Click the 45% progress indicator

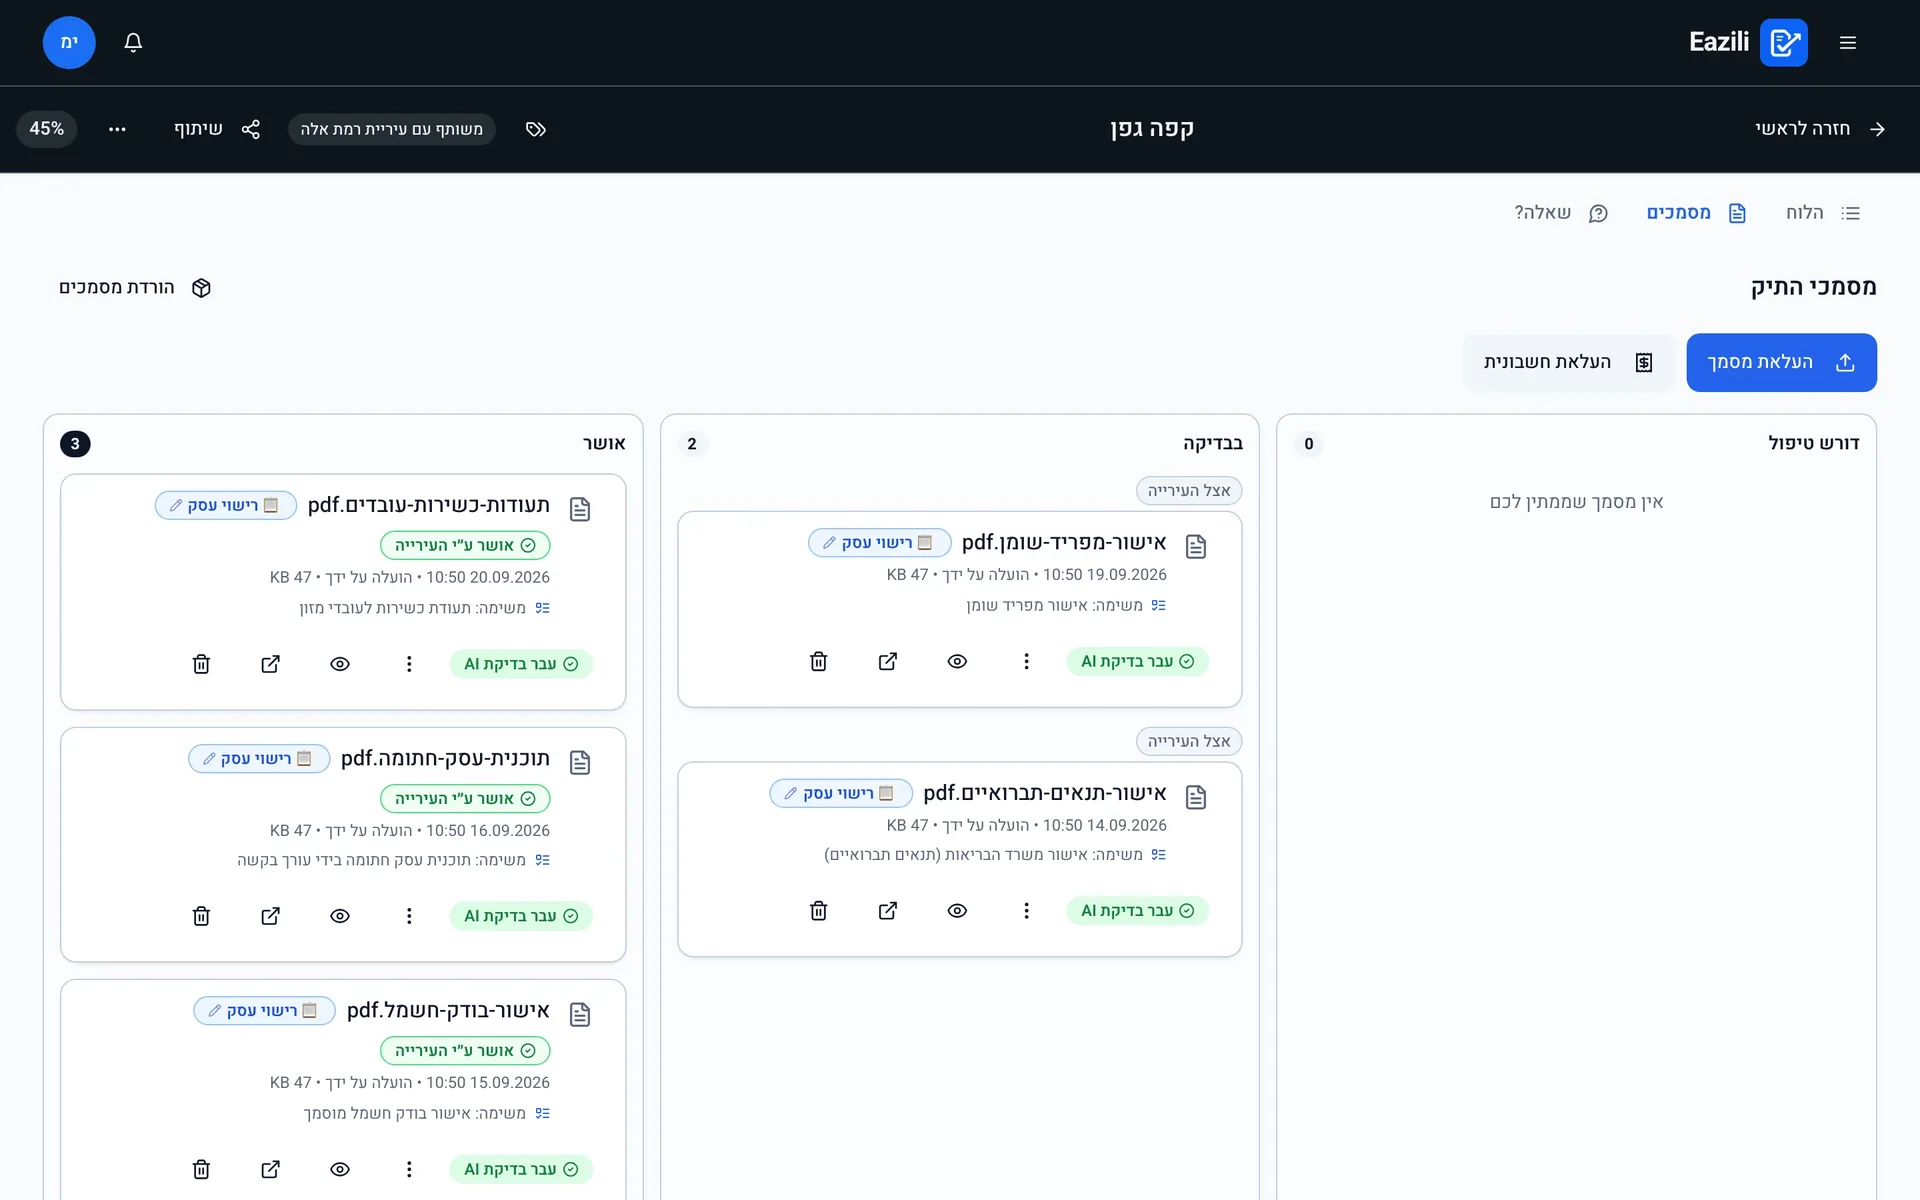(x=47, y=129)
